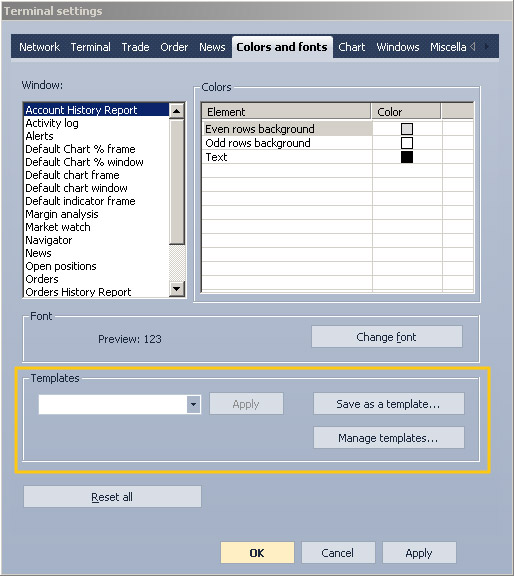Open the Chart tab
Screen dimensions: 514x576
click(352, 47)
